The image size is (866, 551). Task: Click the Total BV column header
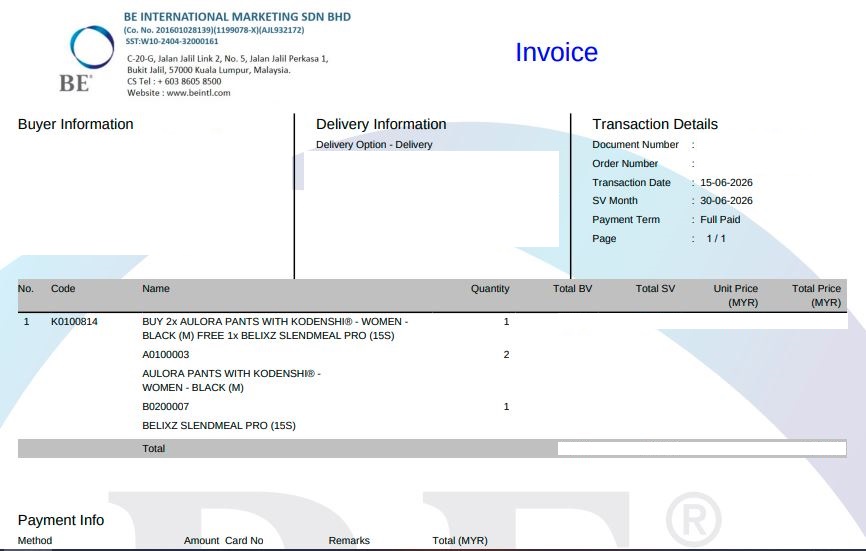[572, 288]
